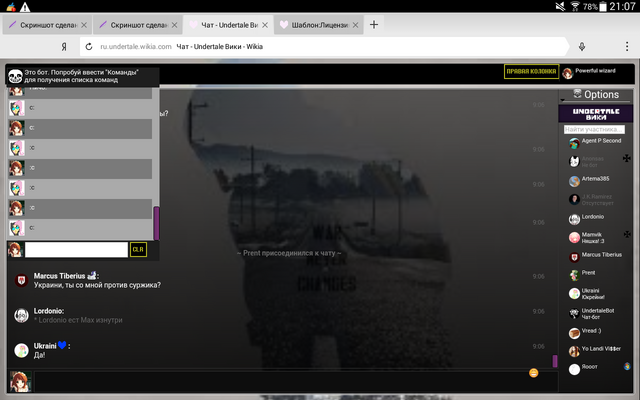Viewport: 640px width, 400px height.
Task: Select user Mamvik in the list
Action: [x=591, y=235]
